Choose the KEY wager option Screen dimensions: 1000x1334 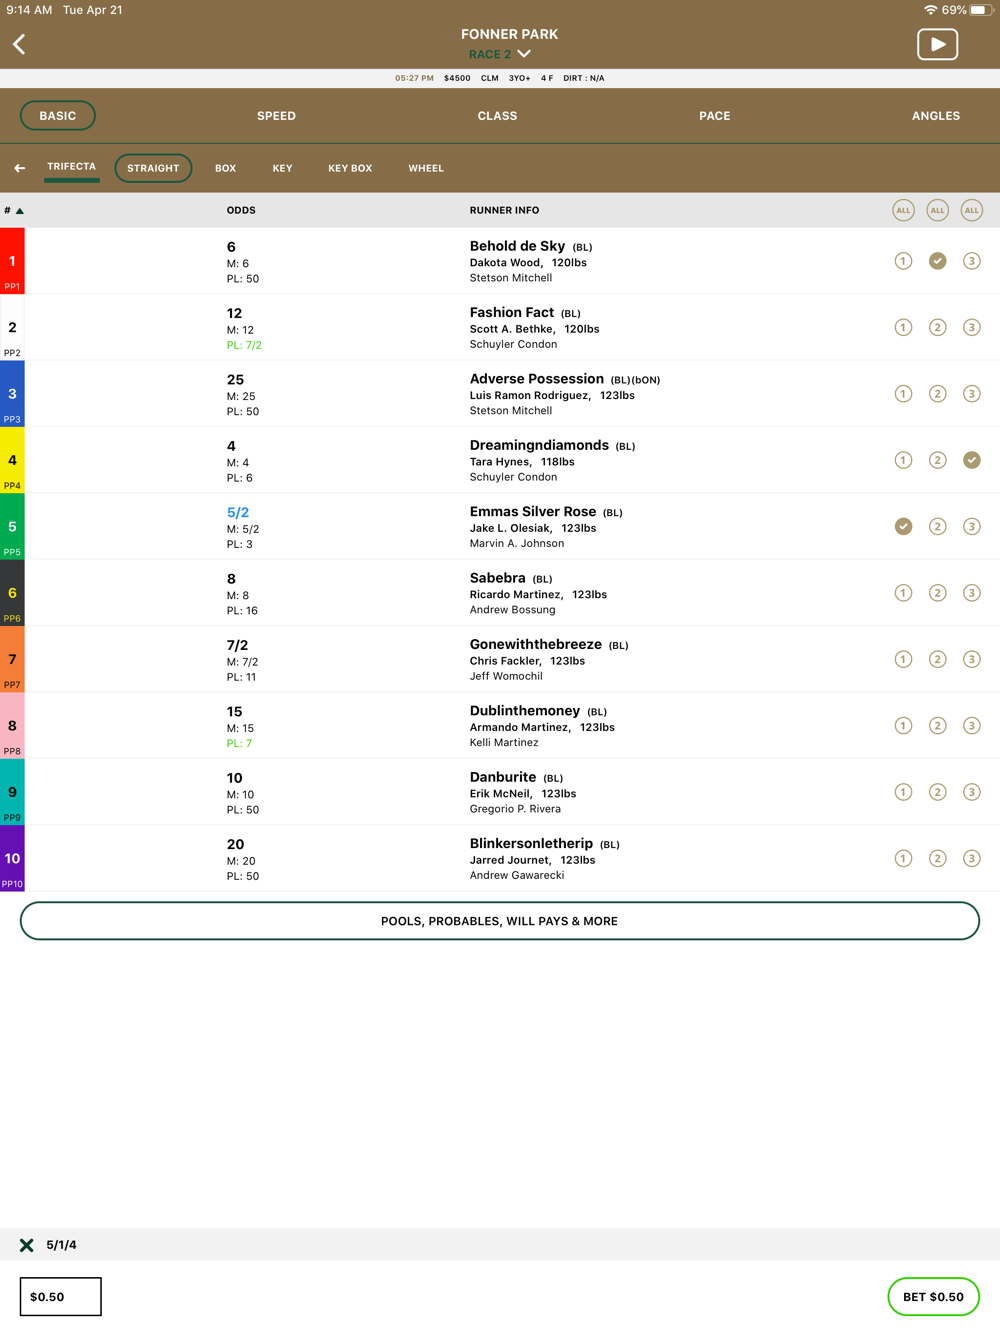coord(283,168)
